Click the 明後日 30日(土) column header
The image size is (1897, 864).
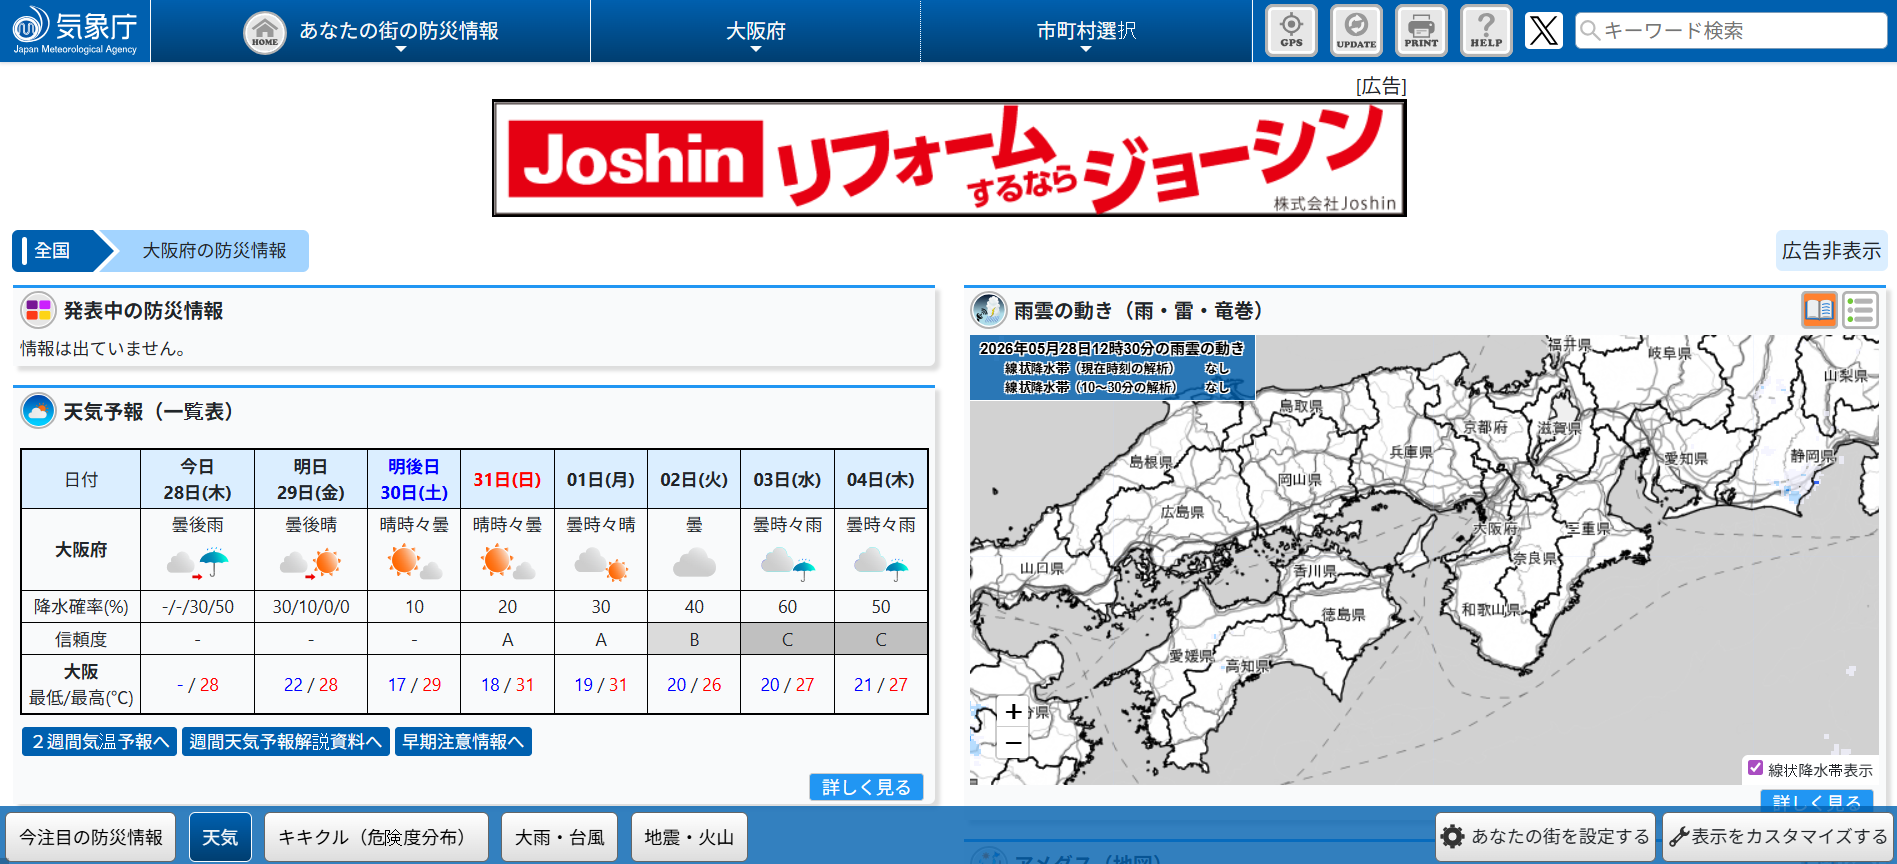tap(414, 480)
